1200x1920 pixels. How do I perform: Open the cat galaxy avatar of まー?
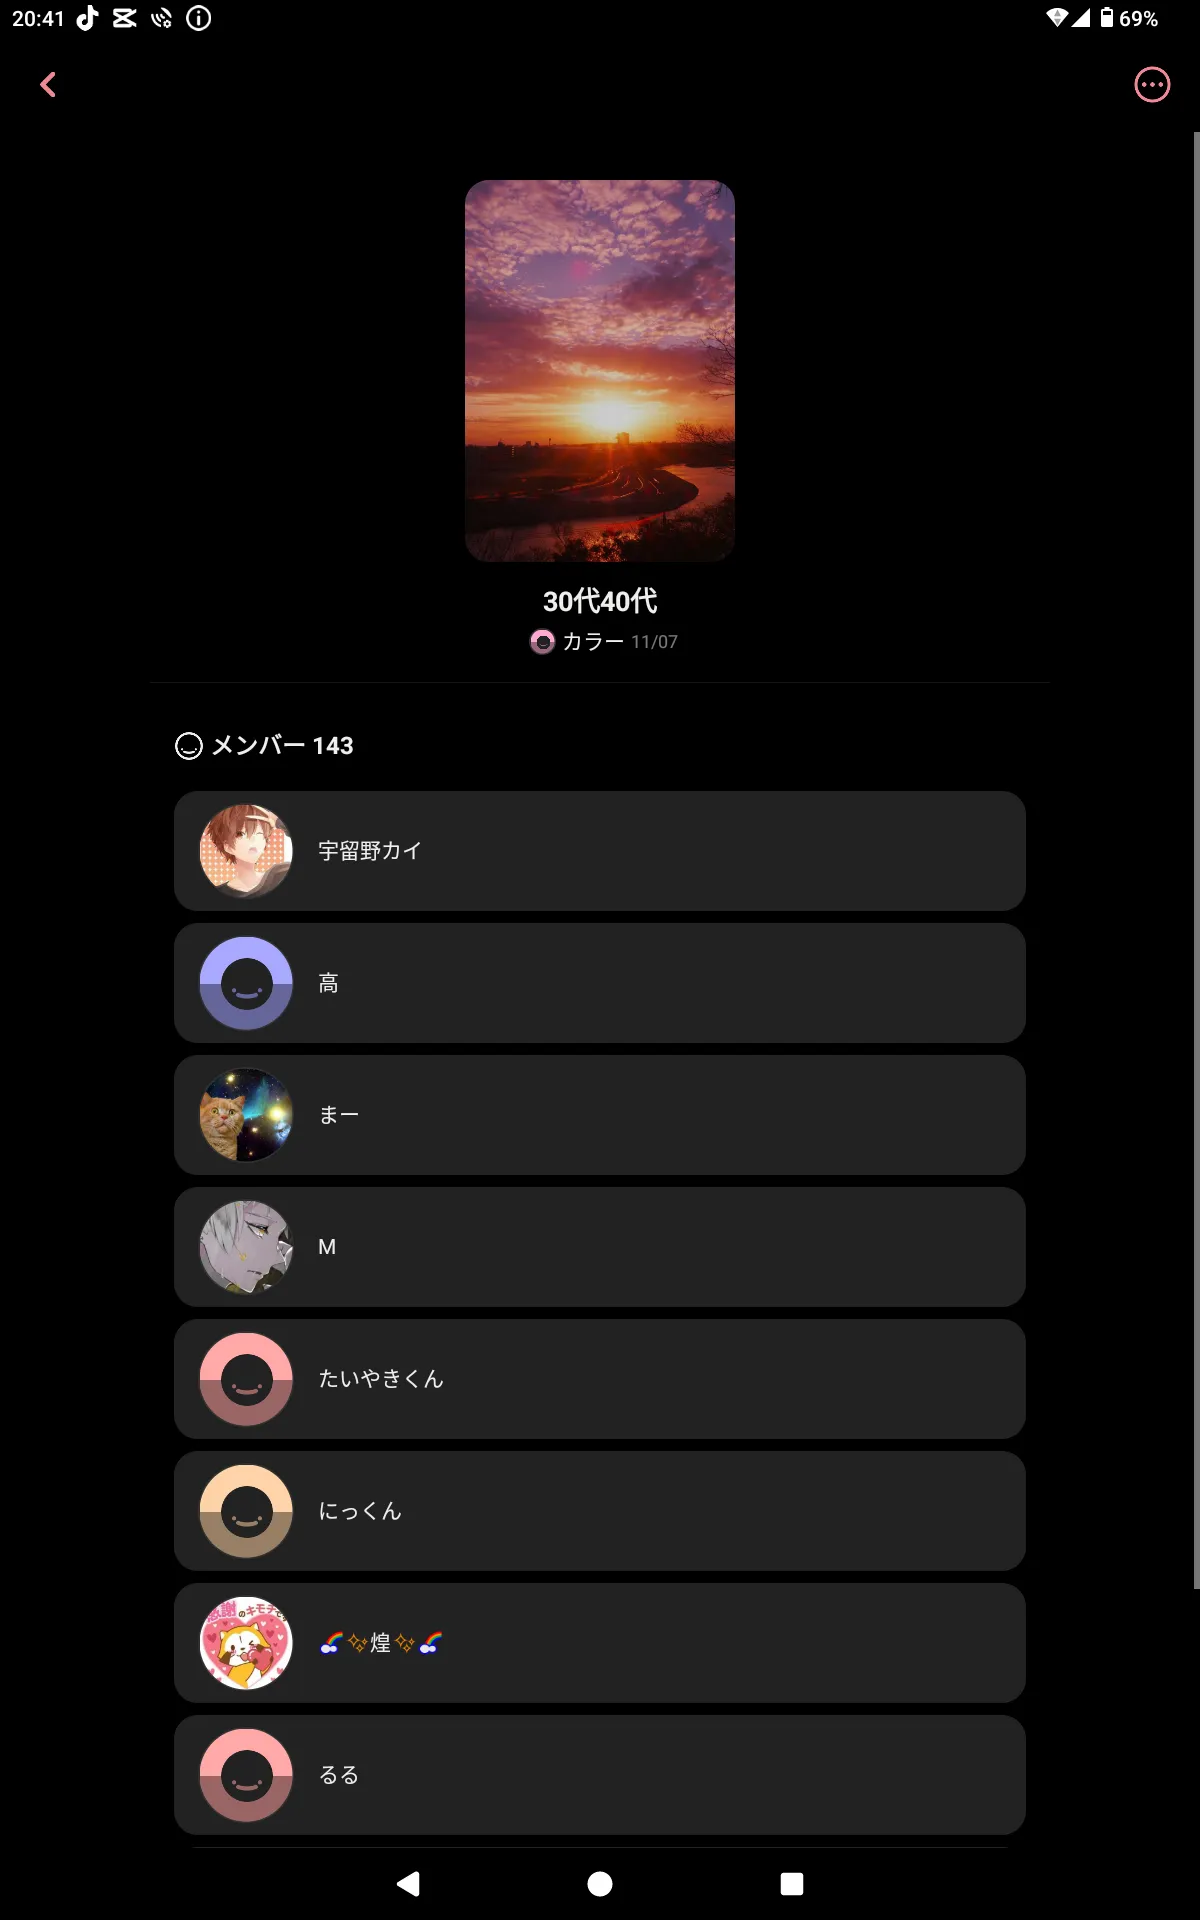point(246,1115)
